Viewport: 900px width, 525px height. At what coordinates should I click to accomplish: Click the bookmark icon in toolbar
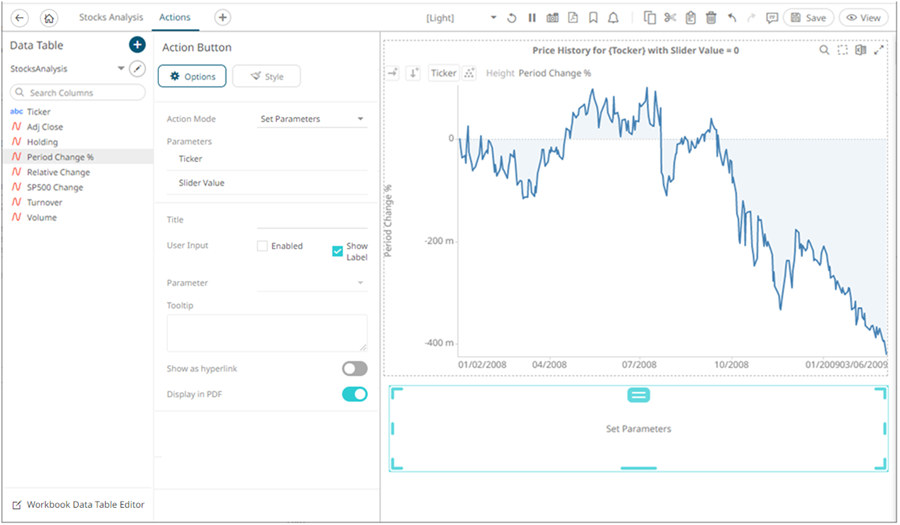point(593,18)
